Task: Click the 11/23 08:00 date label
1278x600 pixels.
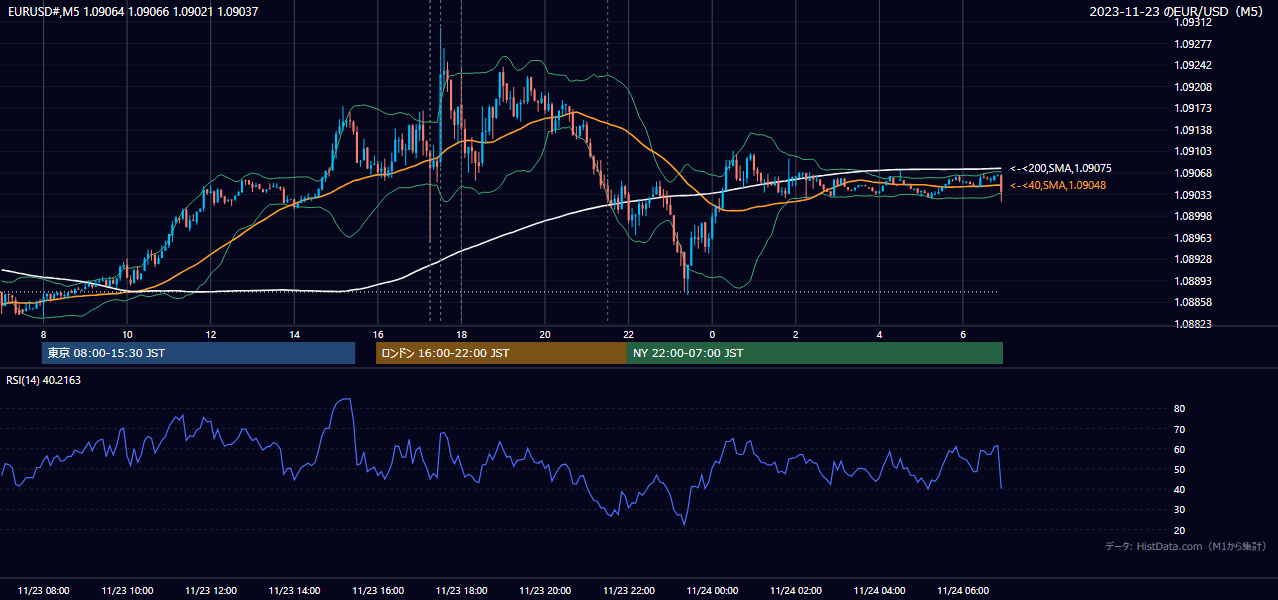Action: pyautogui.click(x=44, y=591)
